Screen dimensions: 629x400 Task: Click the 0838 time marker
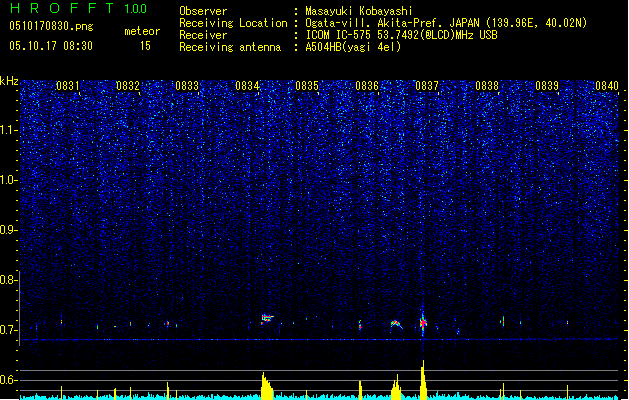click(x=487, y=86)
